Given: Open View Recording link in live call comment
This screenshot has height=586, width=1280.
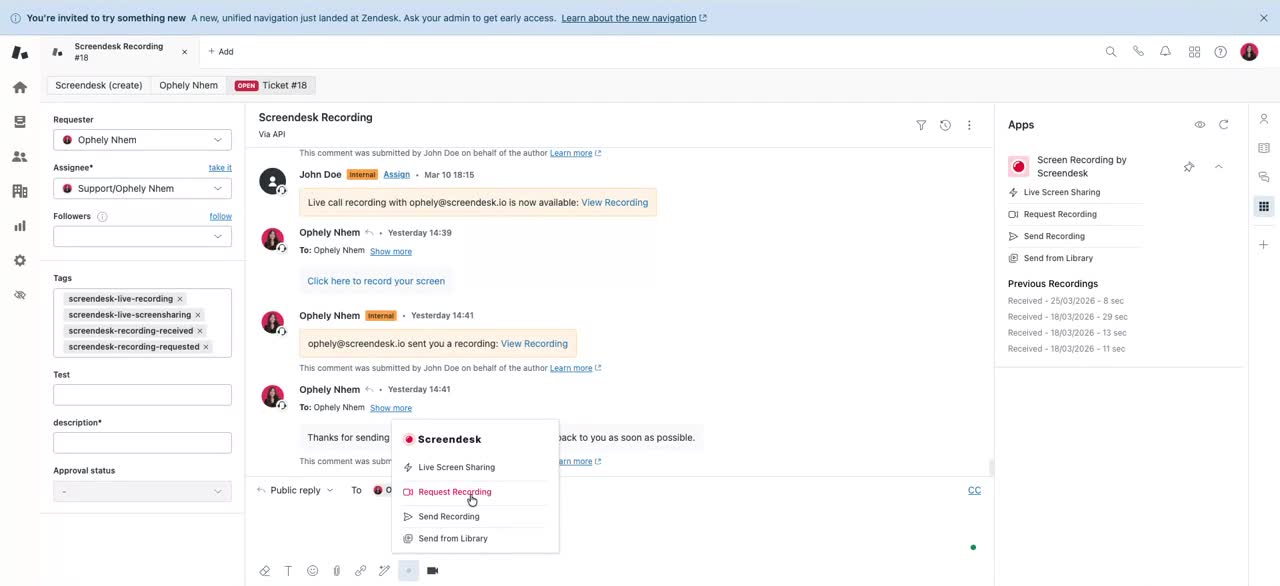Looking at the screenshot, I should click(x=614, y=202).
